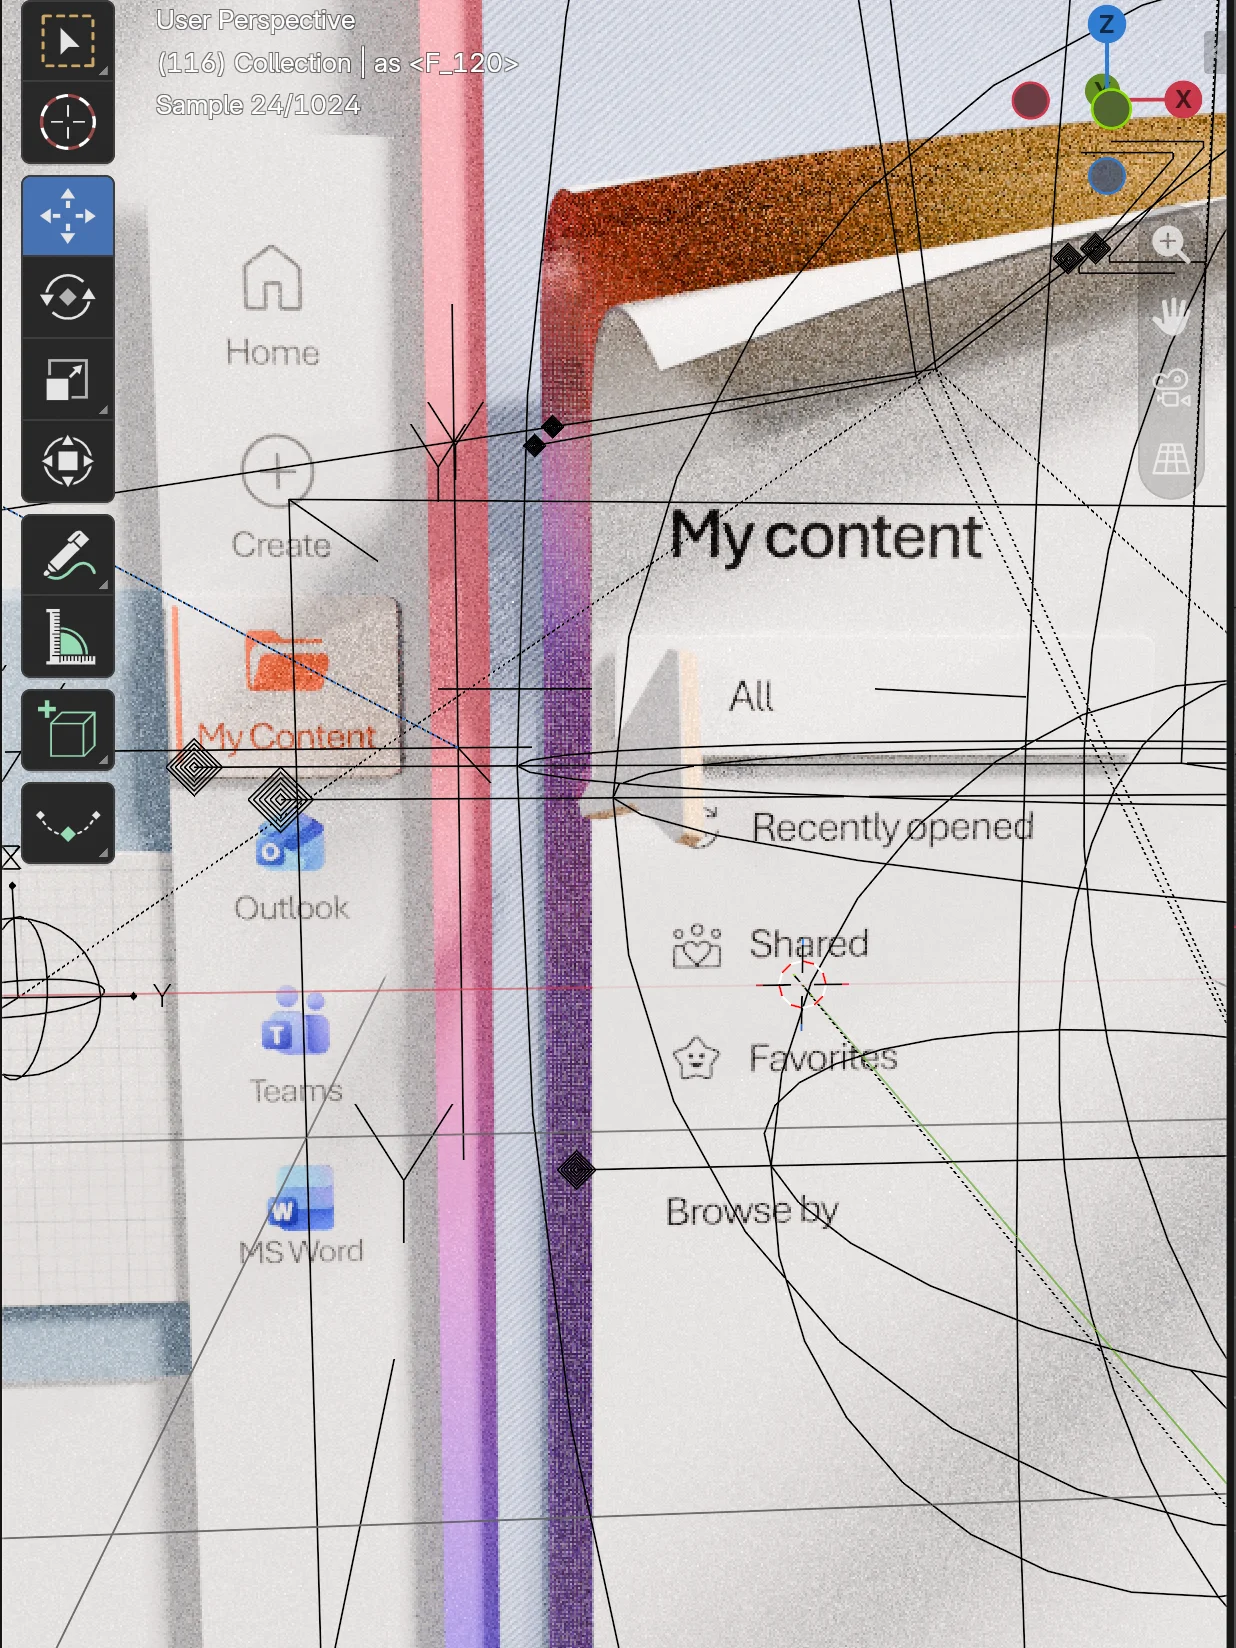
Task: Switch to the Transform tool
Action: (67, 461)
